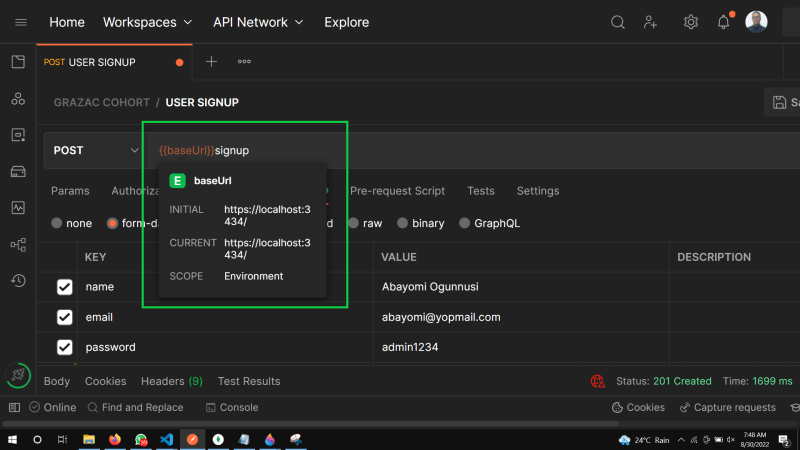Click the request URL field

(x=474, y=151)
